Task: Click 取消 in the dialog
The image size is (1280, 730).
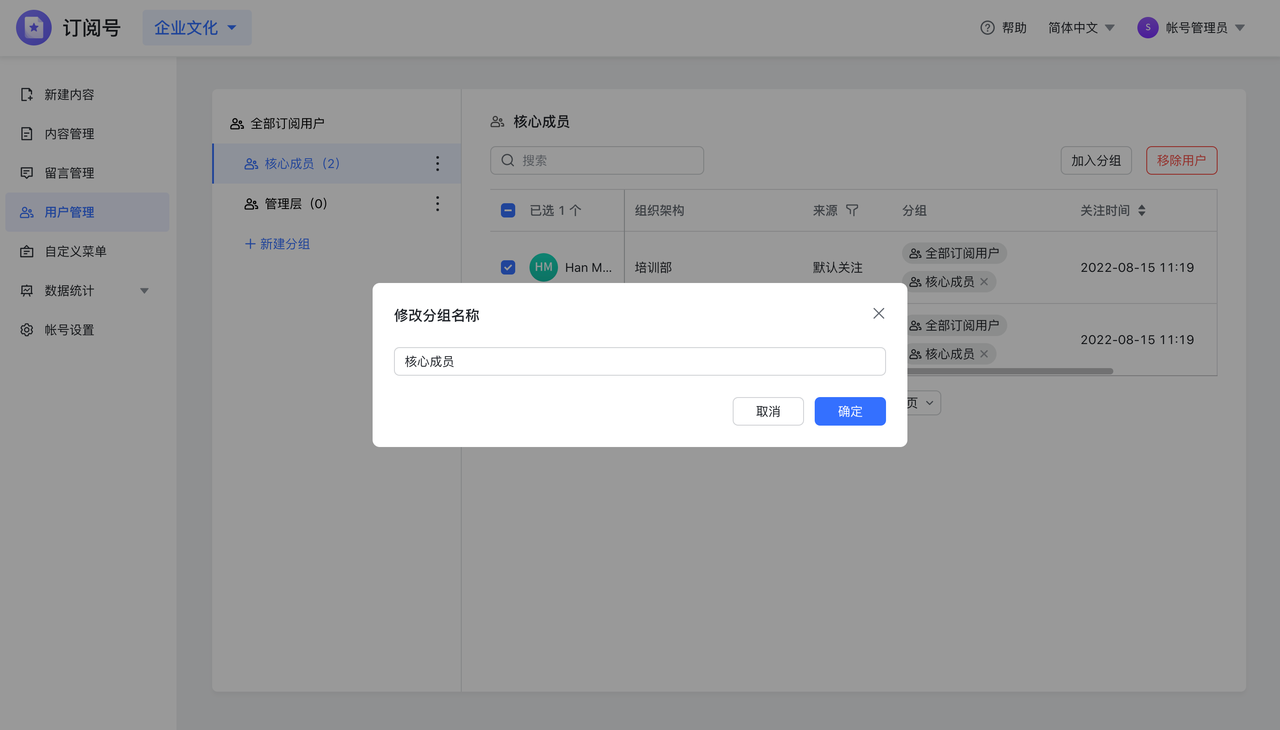Action: click(x=768, y=411)
